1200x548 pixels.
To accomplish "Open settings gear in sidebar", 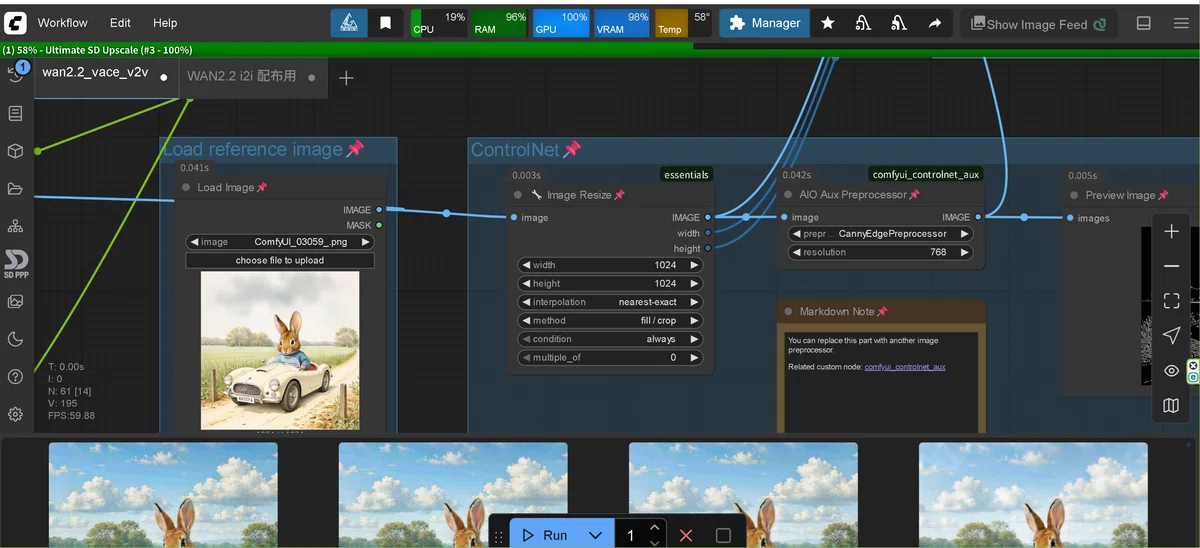I will [15, 414].
